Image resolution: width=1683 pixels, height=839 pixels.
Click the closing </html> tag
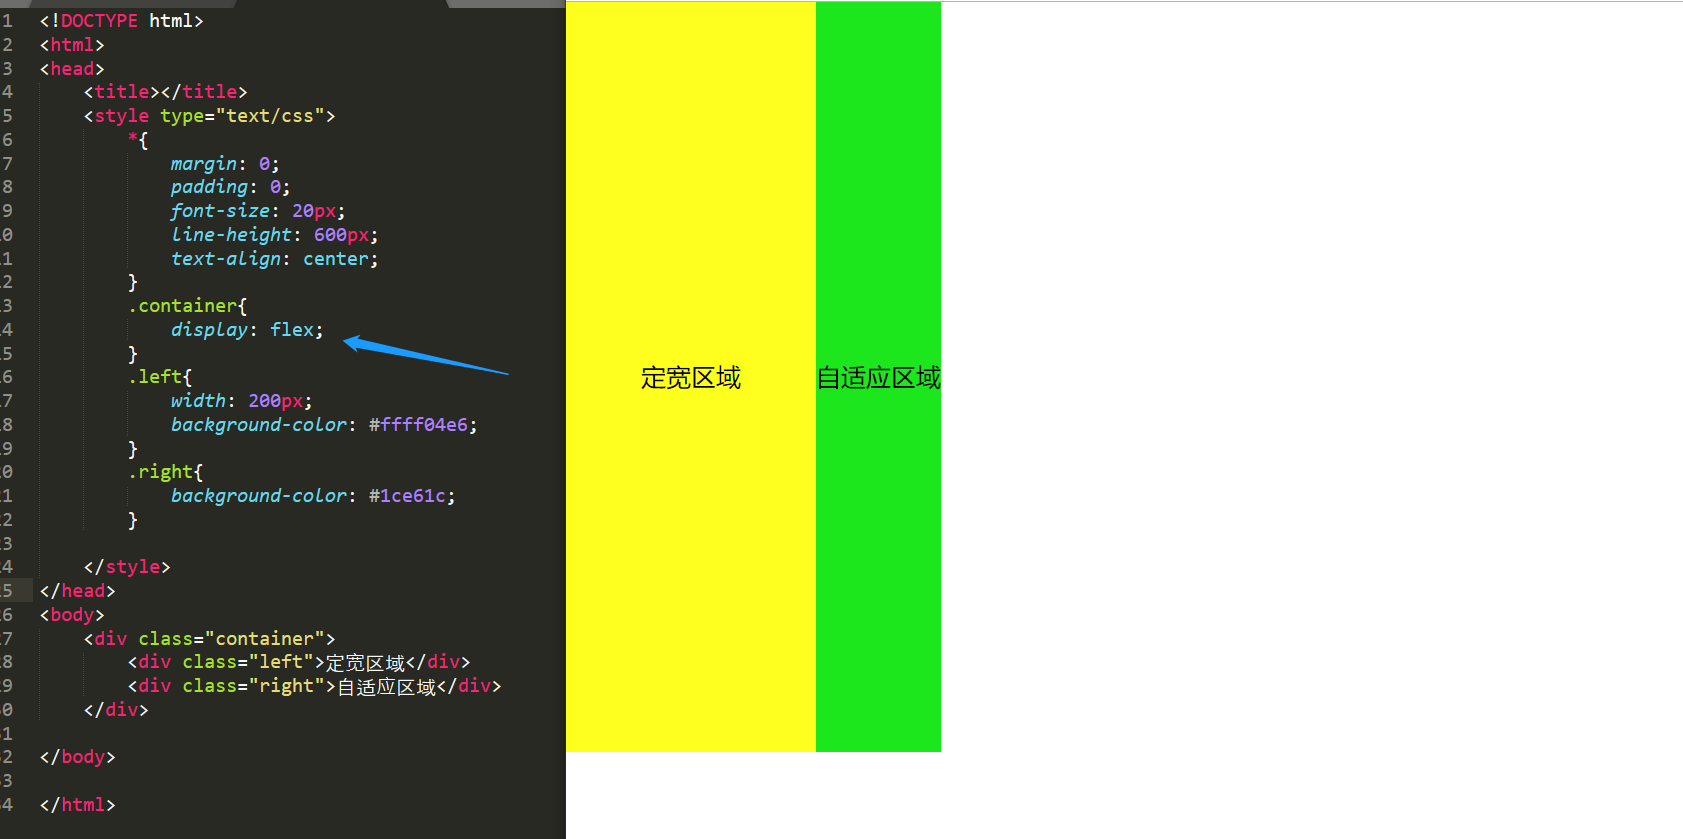tap(77, 805)
